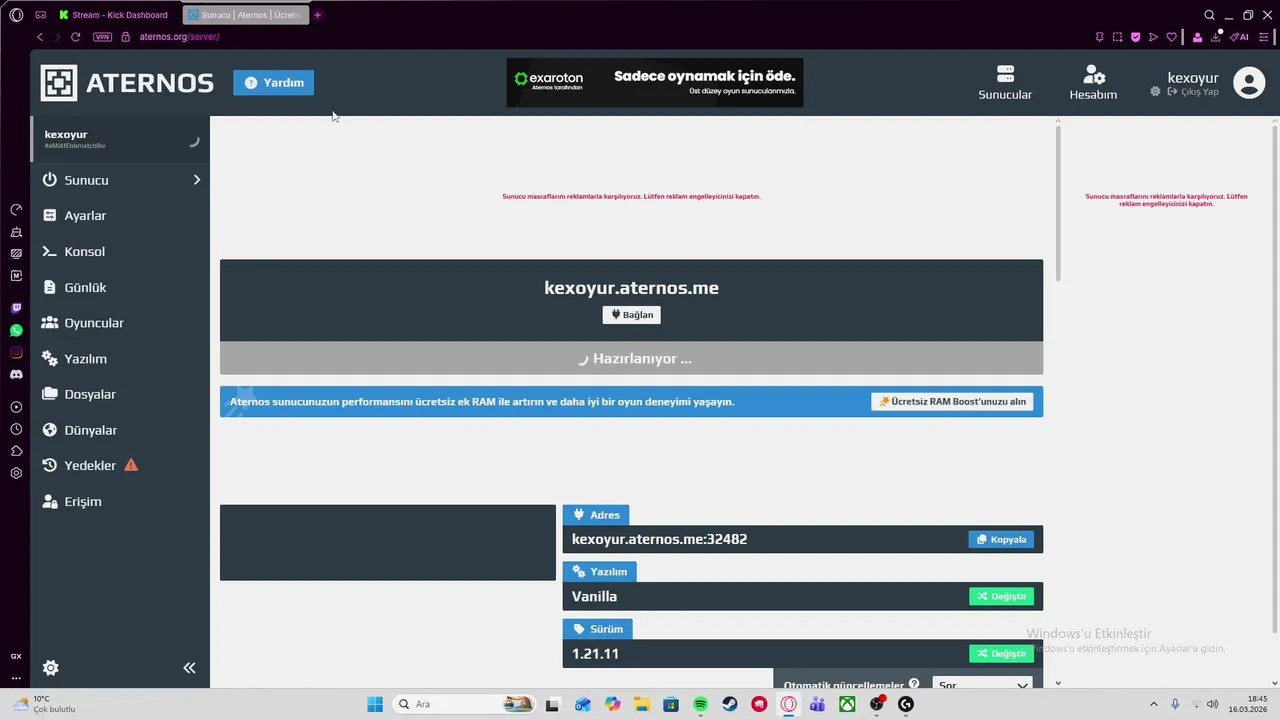Open Windows Start menu

375,704
